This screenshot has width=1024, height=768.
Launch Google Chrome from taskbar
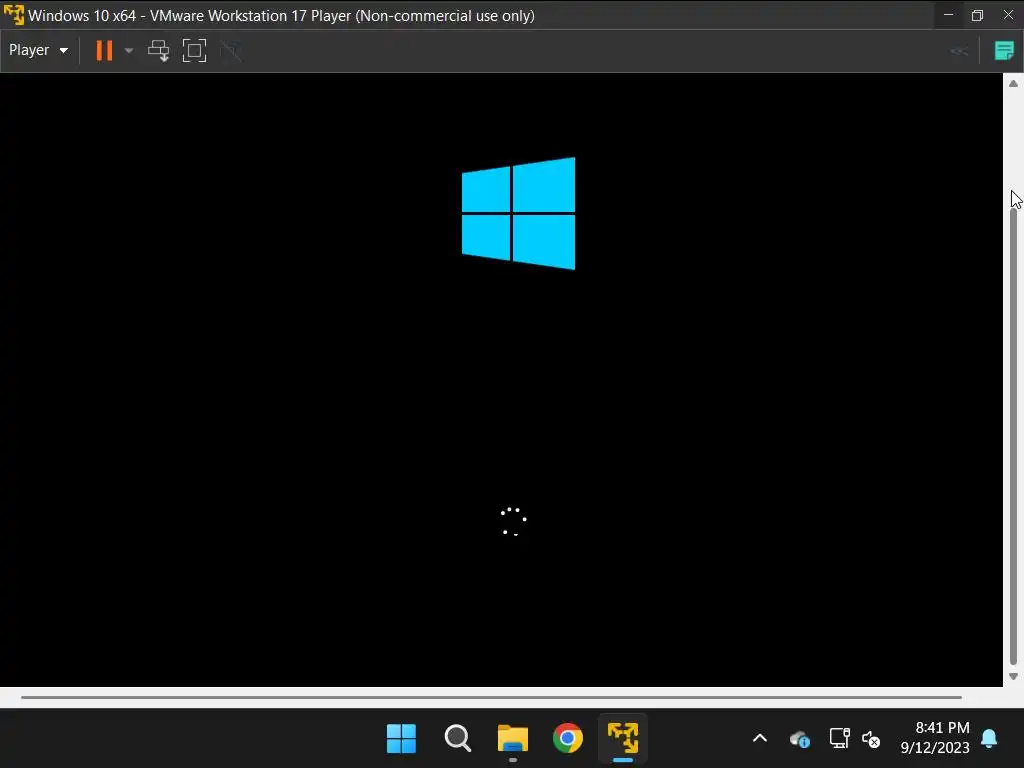pos(568,739)
